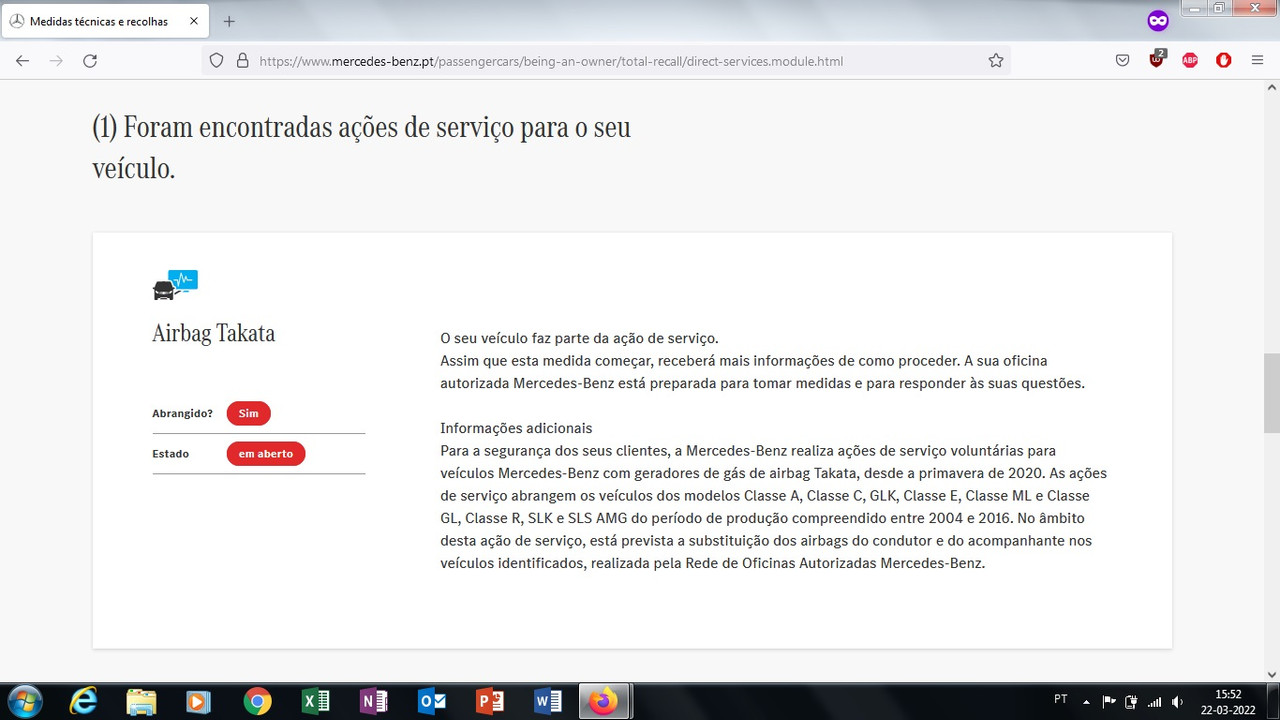
Task: Click the red em aberto status badge
Action: pyautogui.click(x=265, y=453)
